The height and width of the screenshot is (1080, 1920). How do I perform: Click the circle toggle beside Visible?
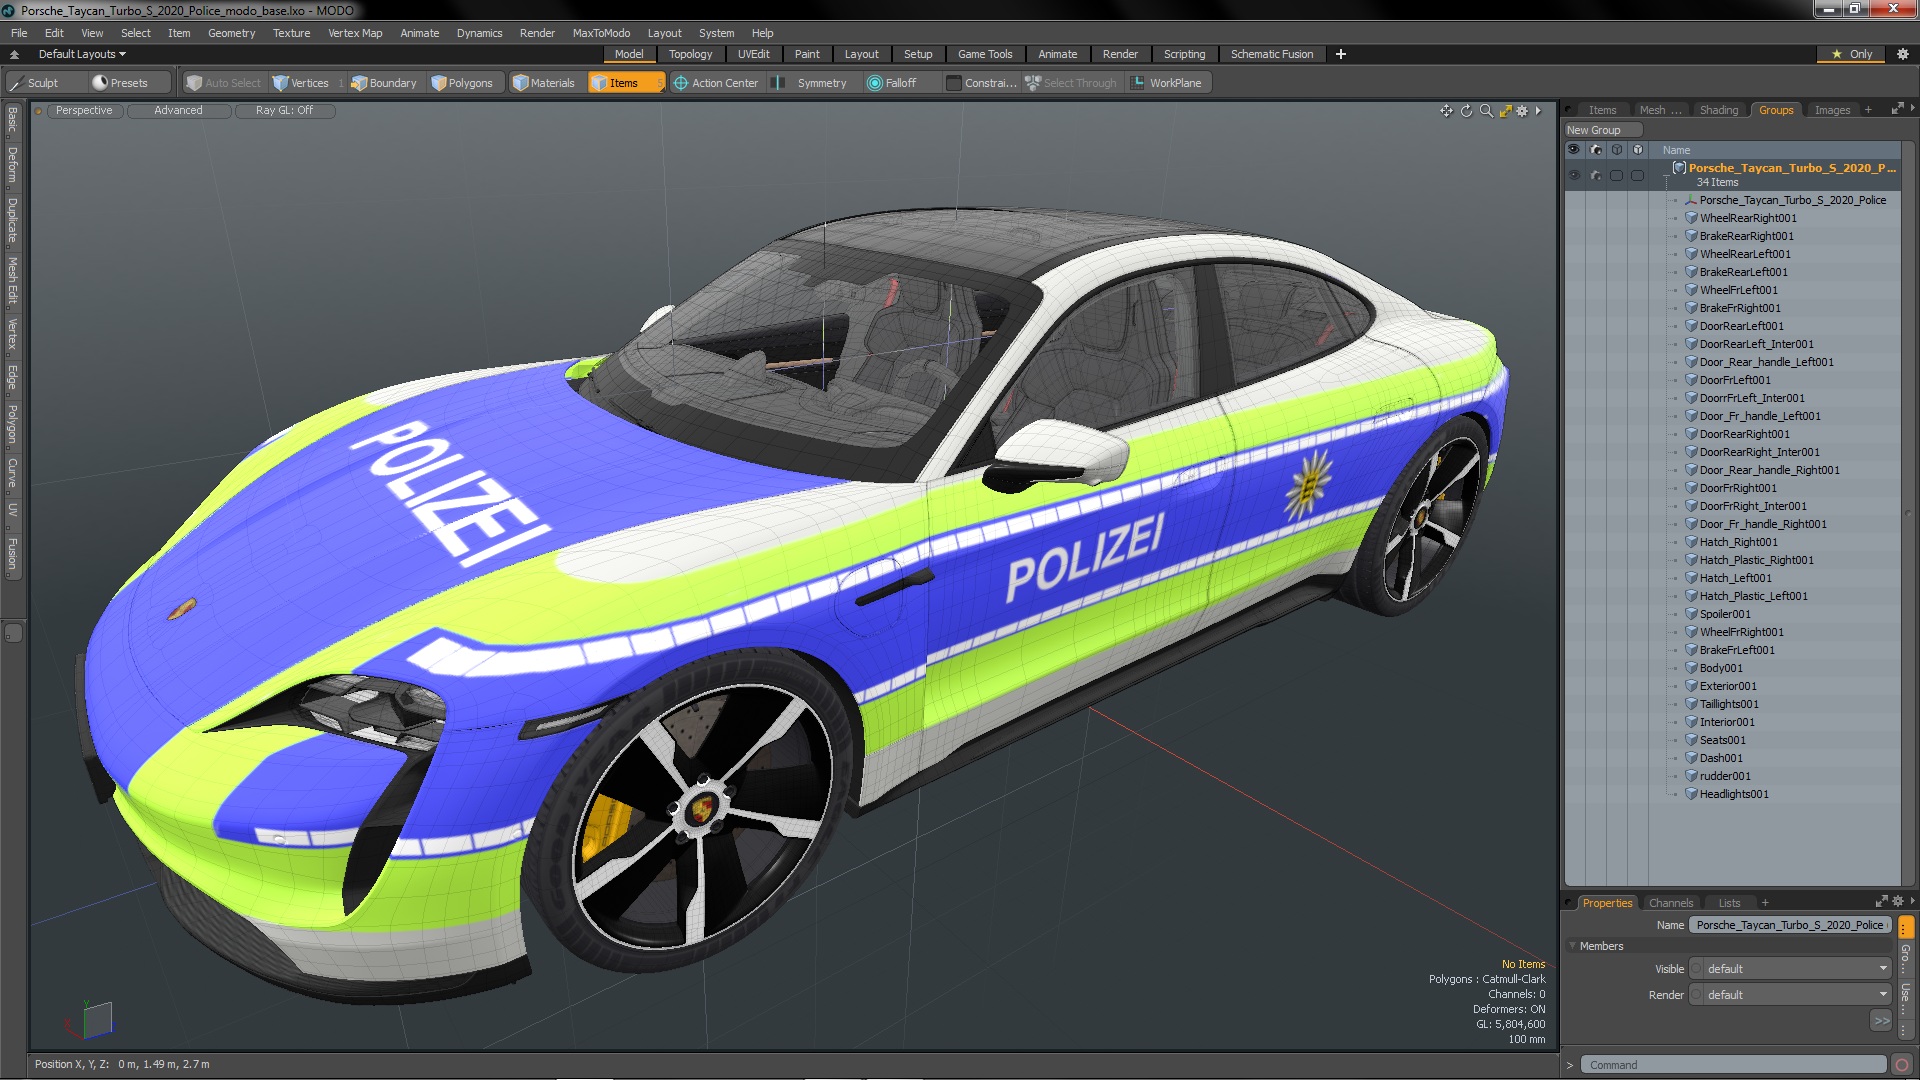[1697, 969]
